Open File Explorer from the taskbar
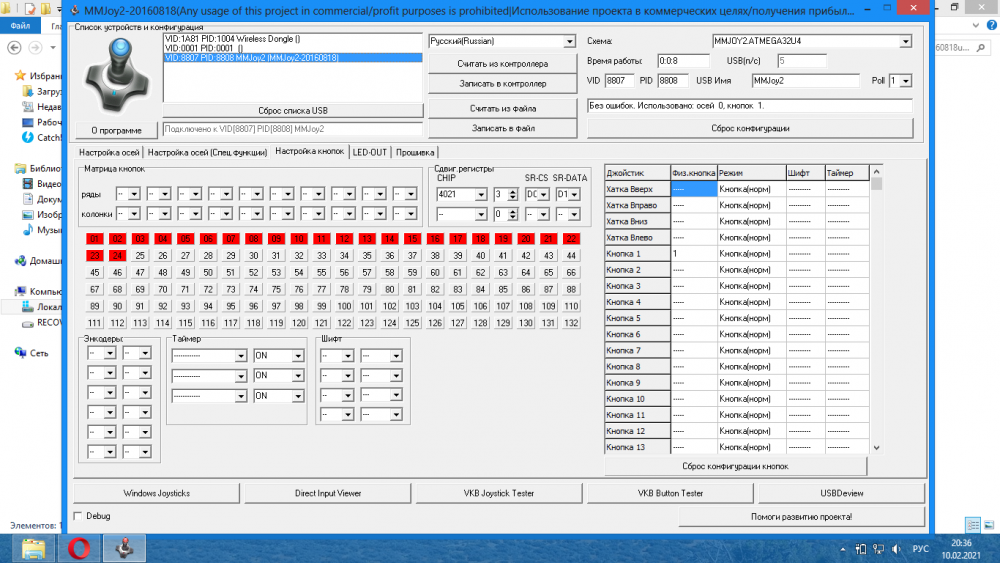The height and width of the screenshot is (563, 1000). (34, 548)
